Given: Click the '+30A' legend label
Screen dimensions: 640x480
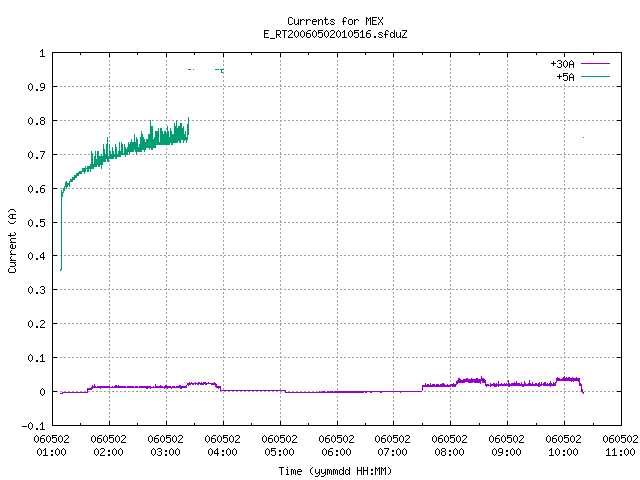Looking at the screenshot, I should [562, 64].
